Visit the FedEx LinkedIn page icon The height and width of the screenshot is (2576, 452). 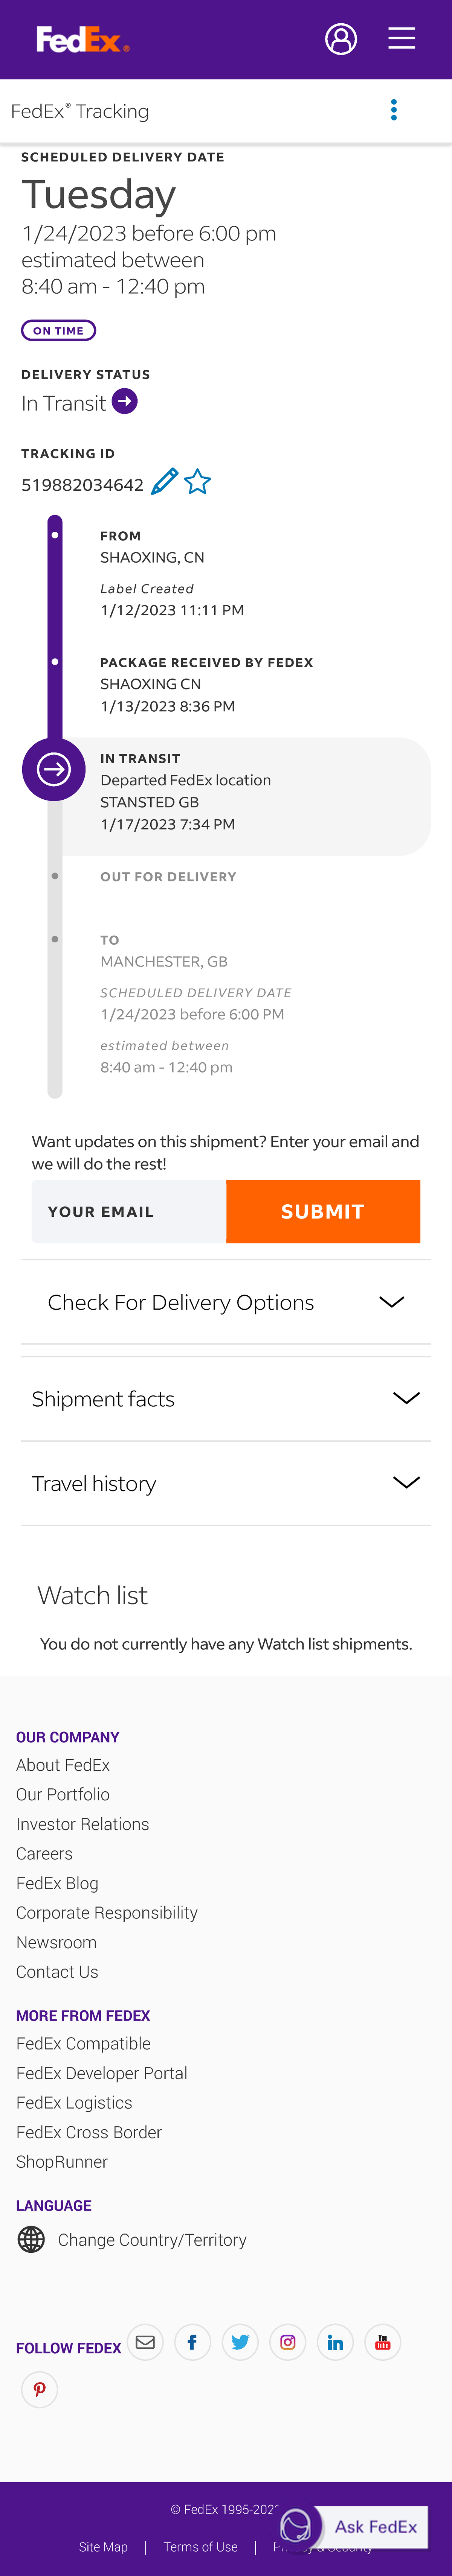(x=335, y=2341)
